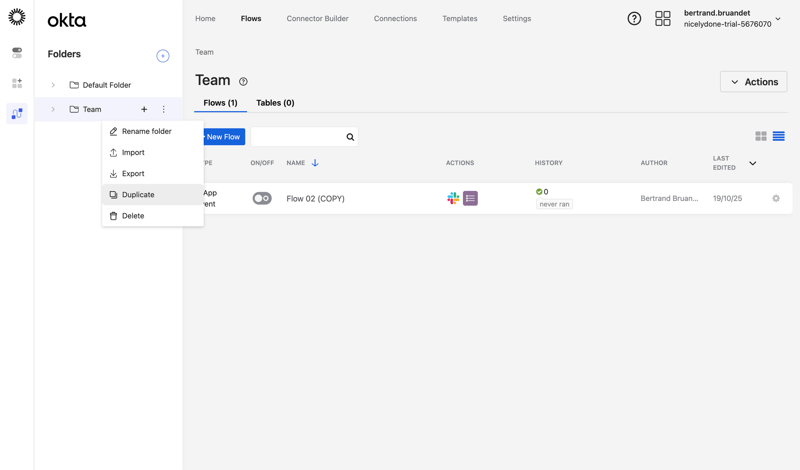Image resolution: width=800 pixels, height=470 pixels.
Task: Open the toggle-switch sidebar icon
Action: click(17, 53)
